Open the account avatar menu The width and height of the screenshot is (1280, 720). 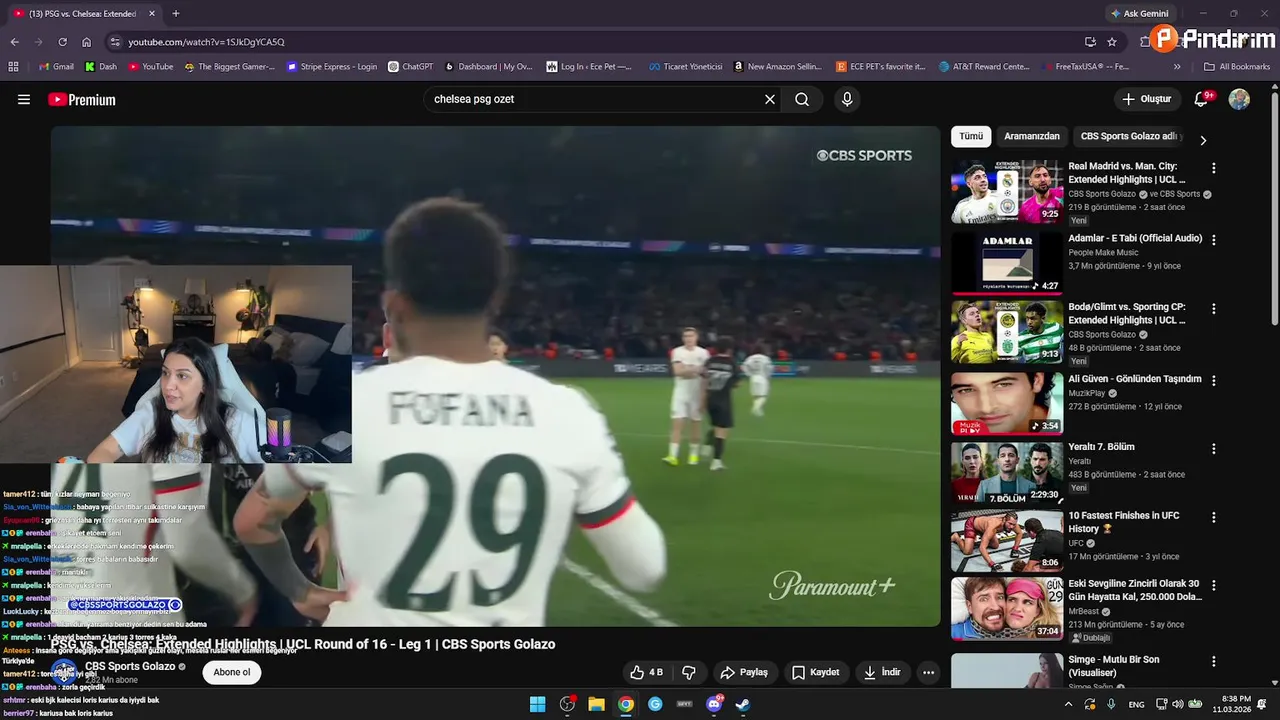coord(1239,99)
